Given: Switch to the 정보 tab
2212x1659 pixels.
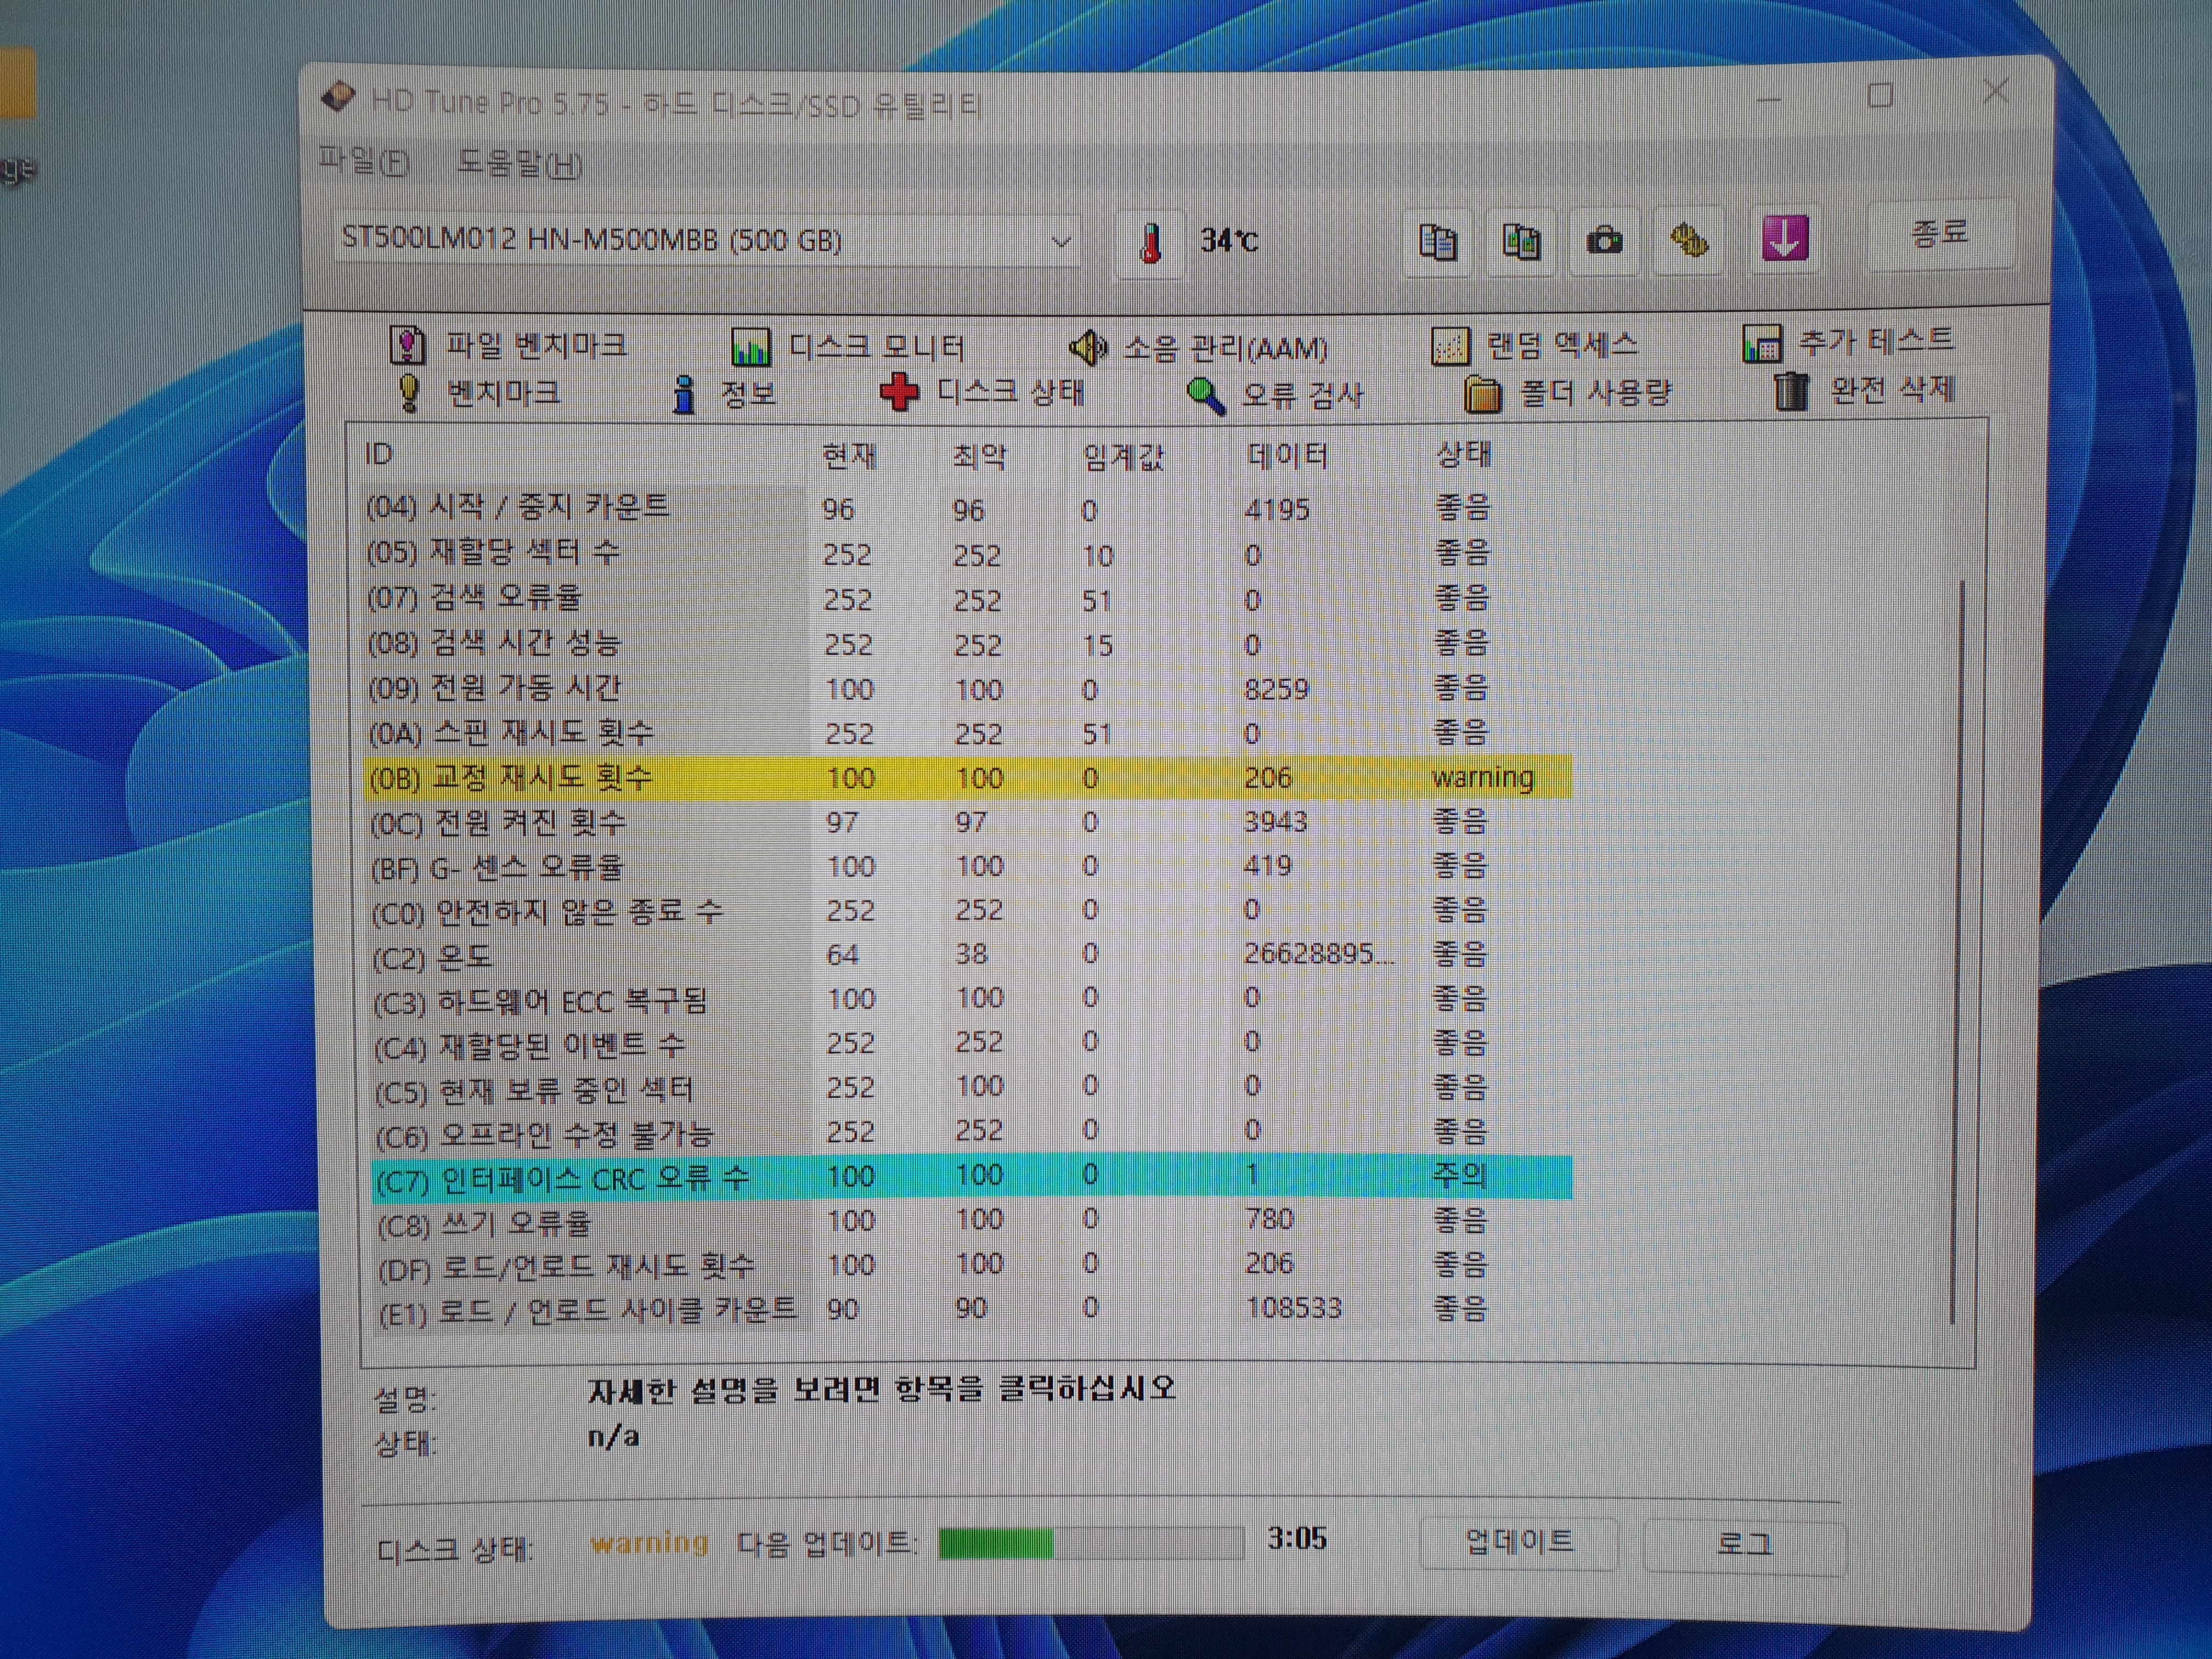Looking at the screenshot, I should tap(724, 394).
